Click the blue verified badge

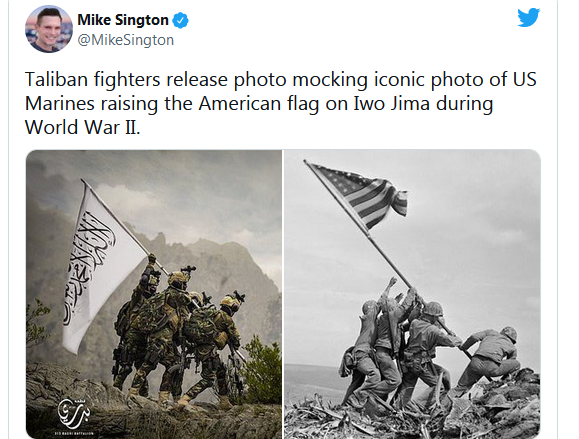click(181, 20)
